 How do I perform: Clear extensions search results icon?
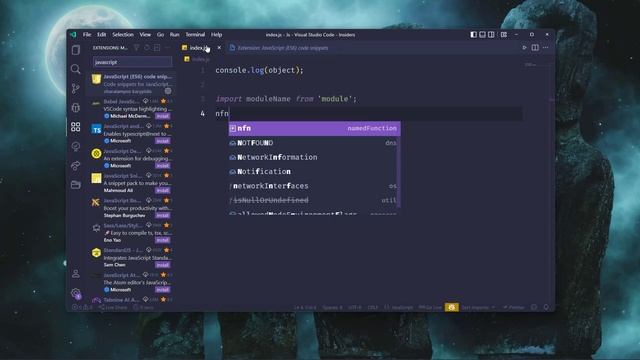coord(157,48)
